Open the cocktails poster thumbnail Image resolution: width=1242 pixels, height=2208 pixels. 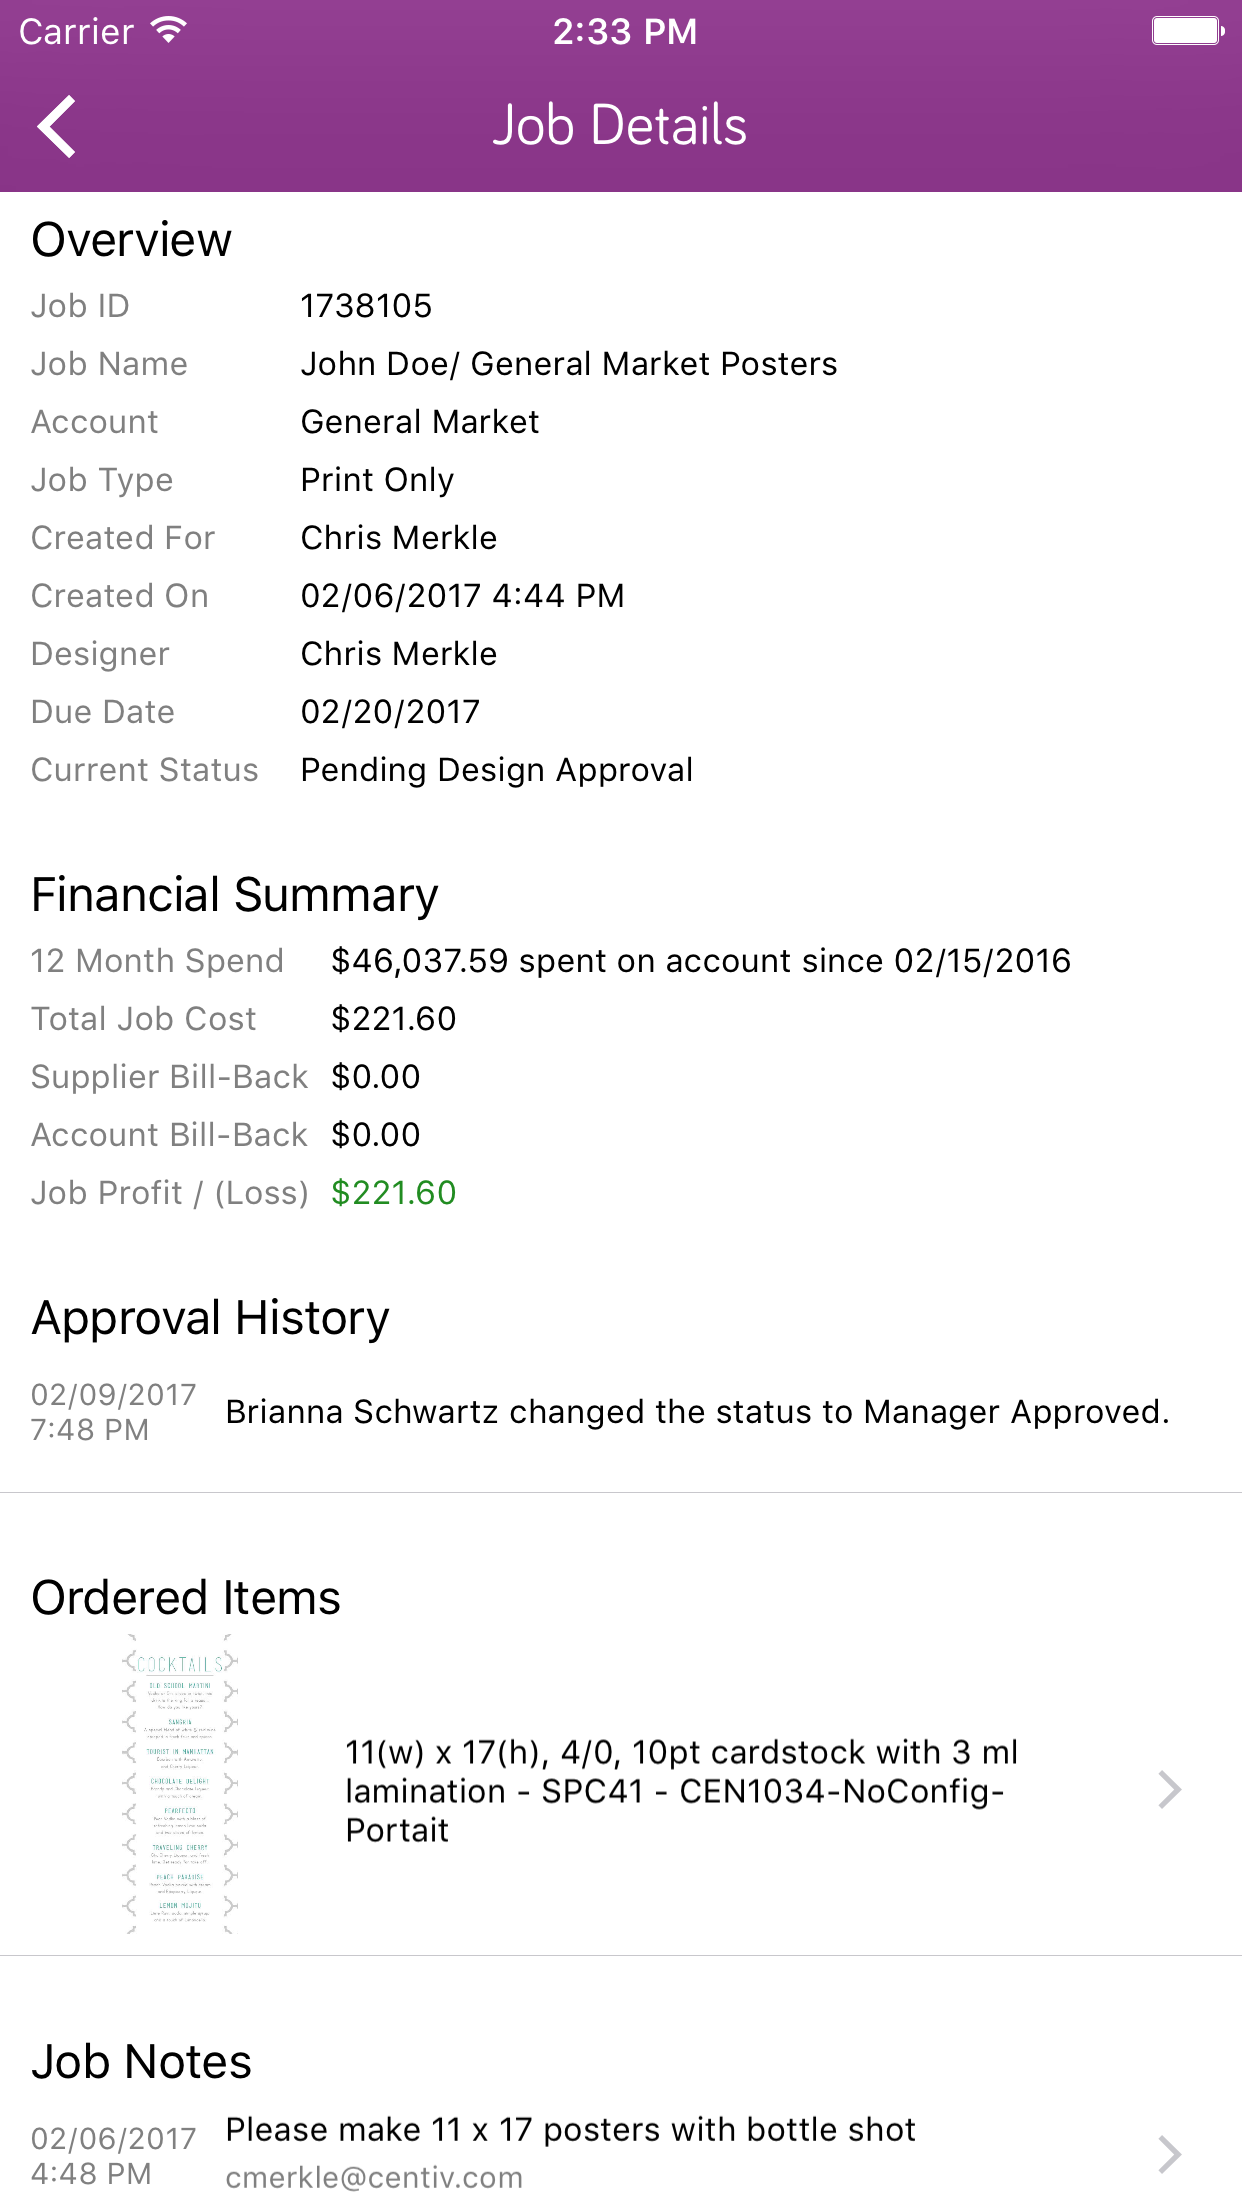pyautogui.click(x=180, y=1785)
